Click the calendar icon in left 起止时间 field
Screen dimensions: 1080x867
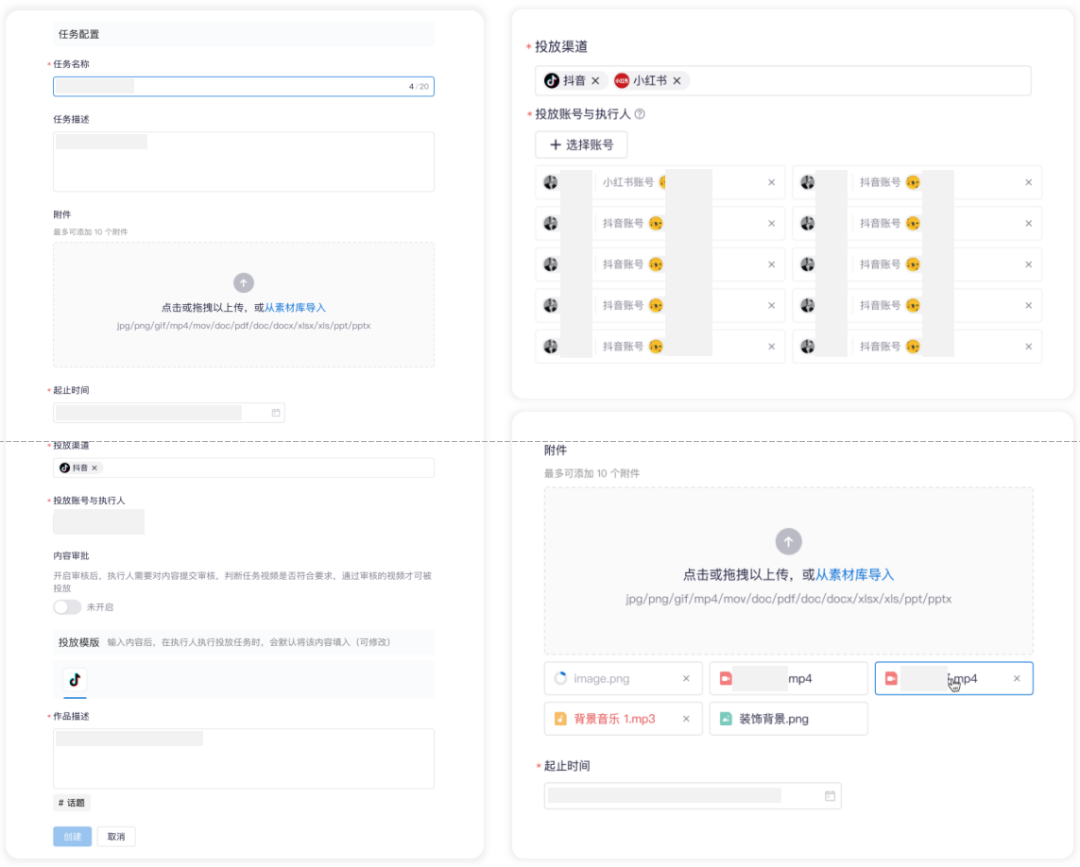coord(276,412)
